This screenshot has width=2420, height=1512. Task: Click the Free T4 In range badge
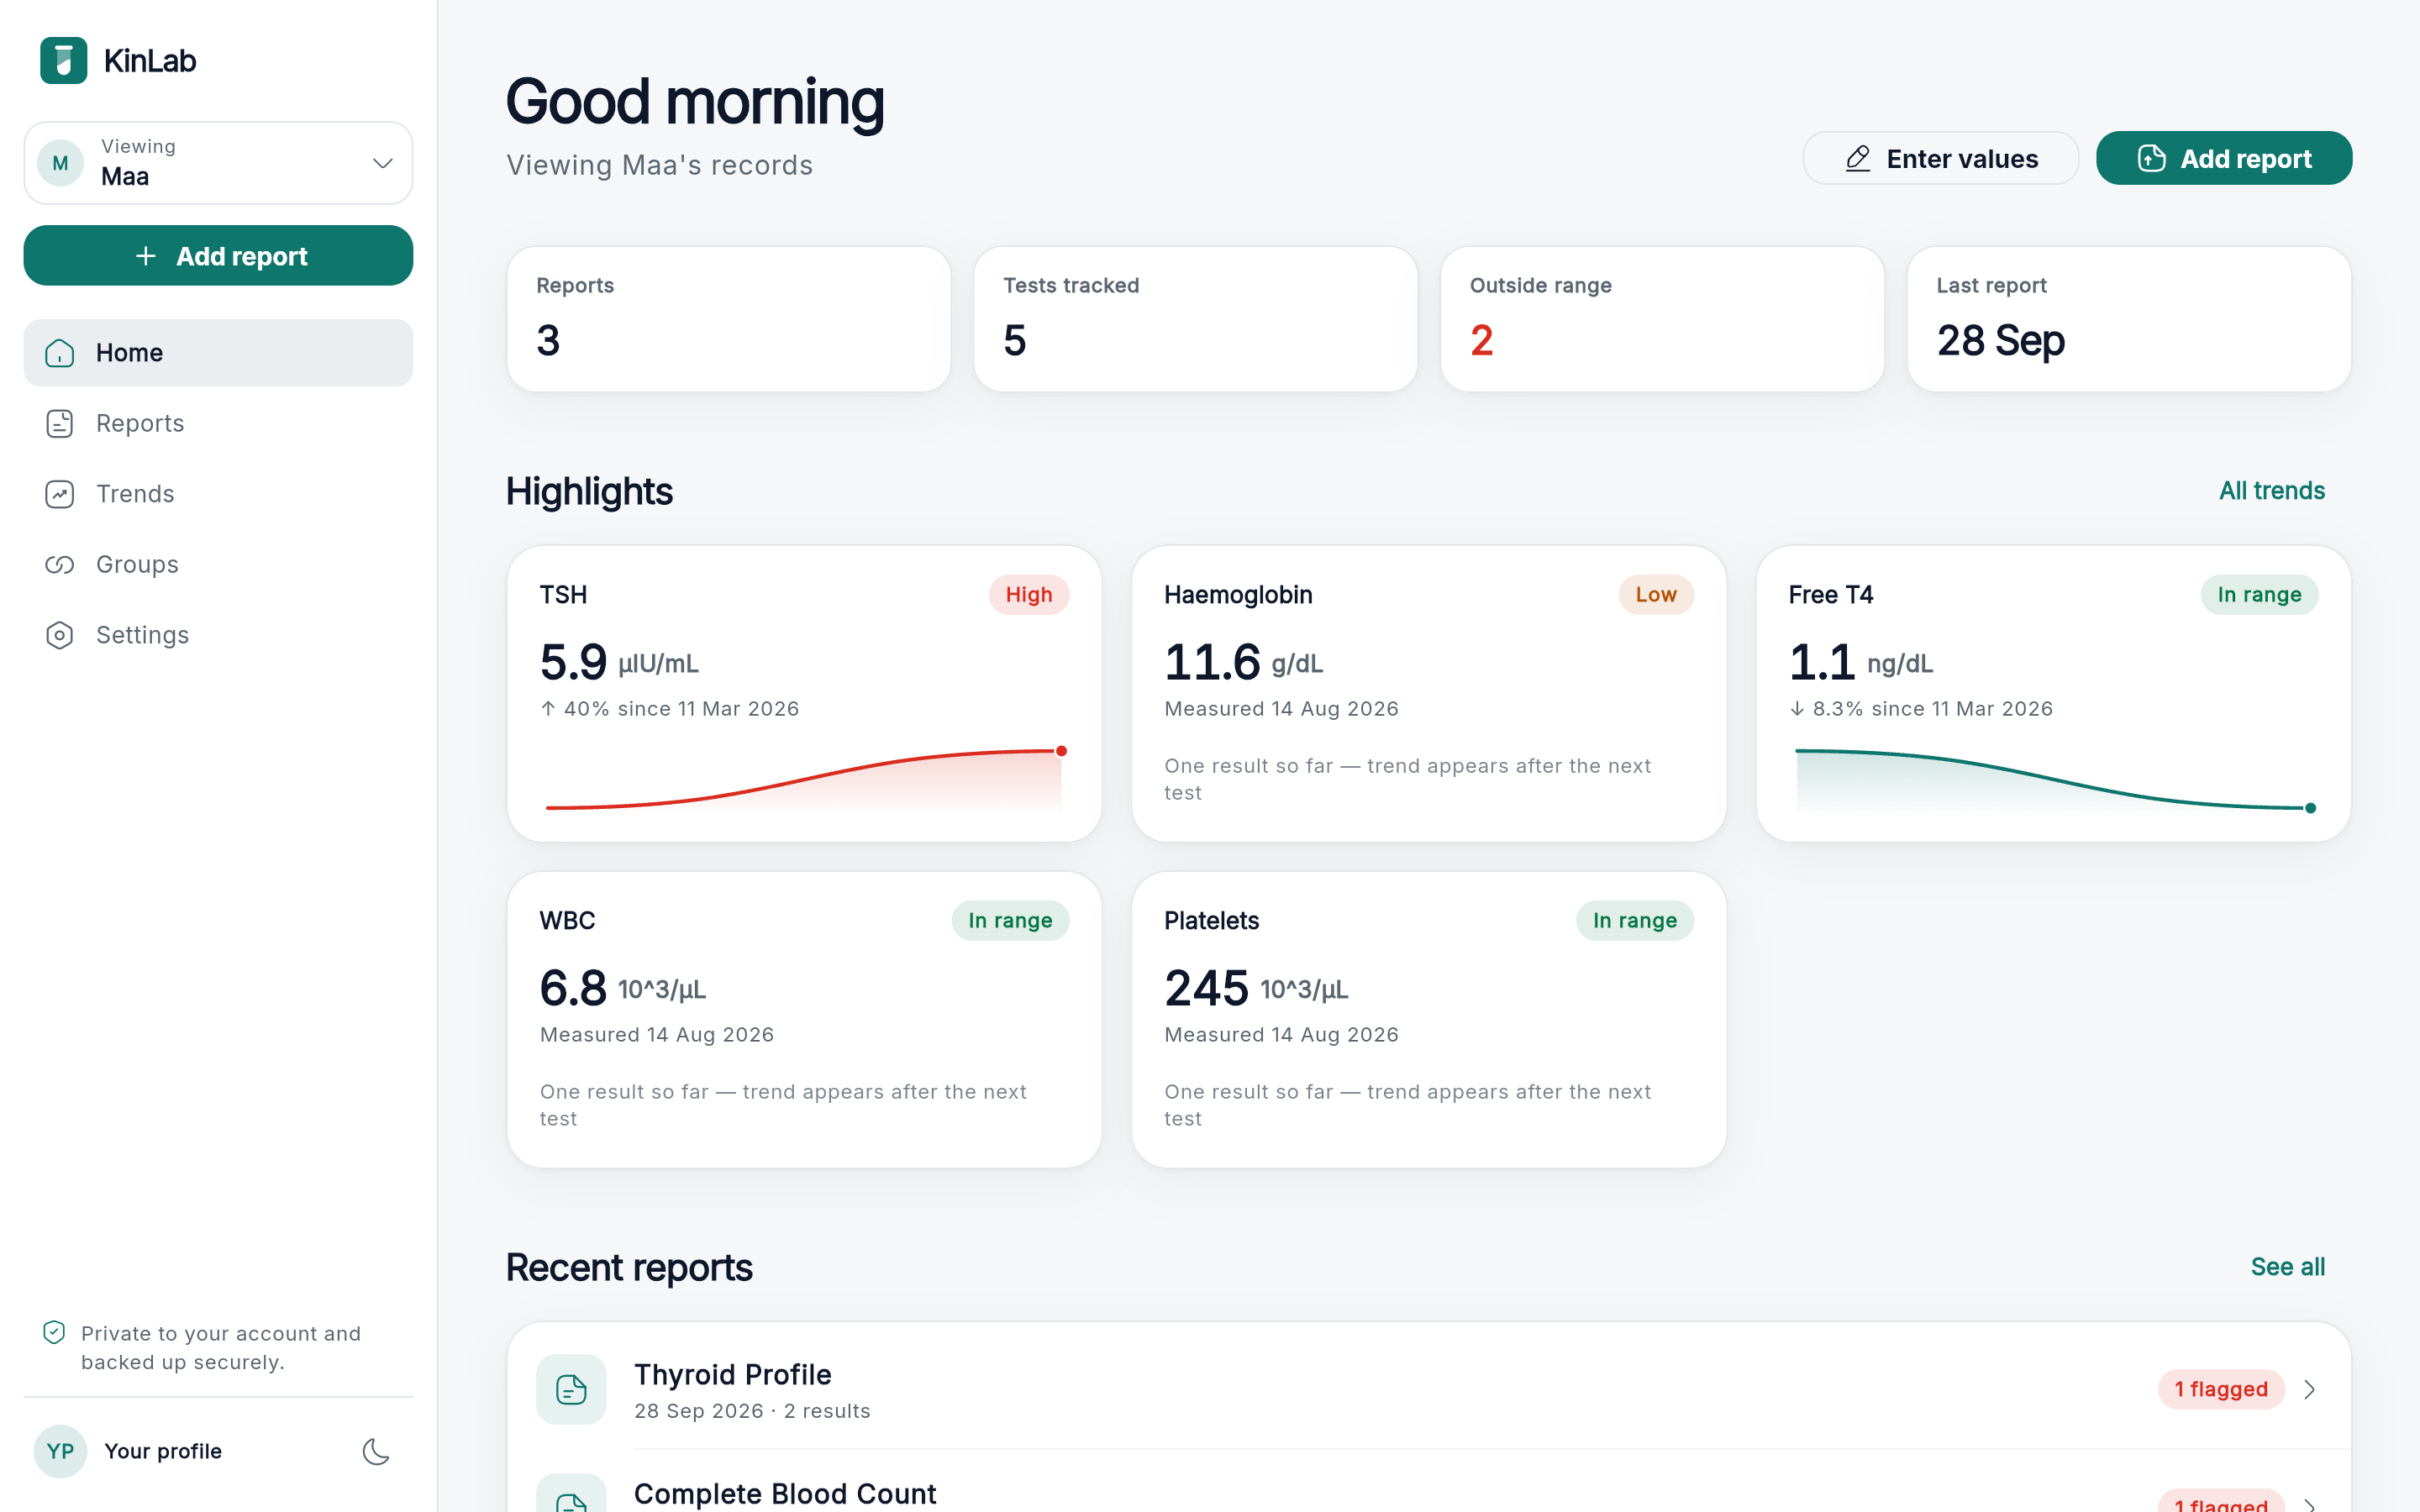(2259, 595)
